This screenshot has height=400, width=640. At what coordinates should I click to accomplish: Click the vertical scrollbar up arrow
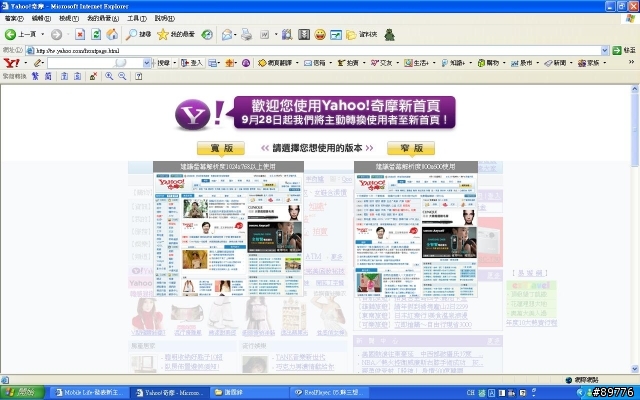[635, 89]
